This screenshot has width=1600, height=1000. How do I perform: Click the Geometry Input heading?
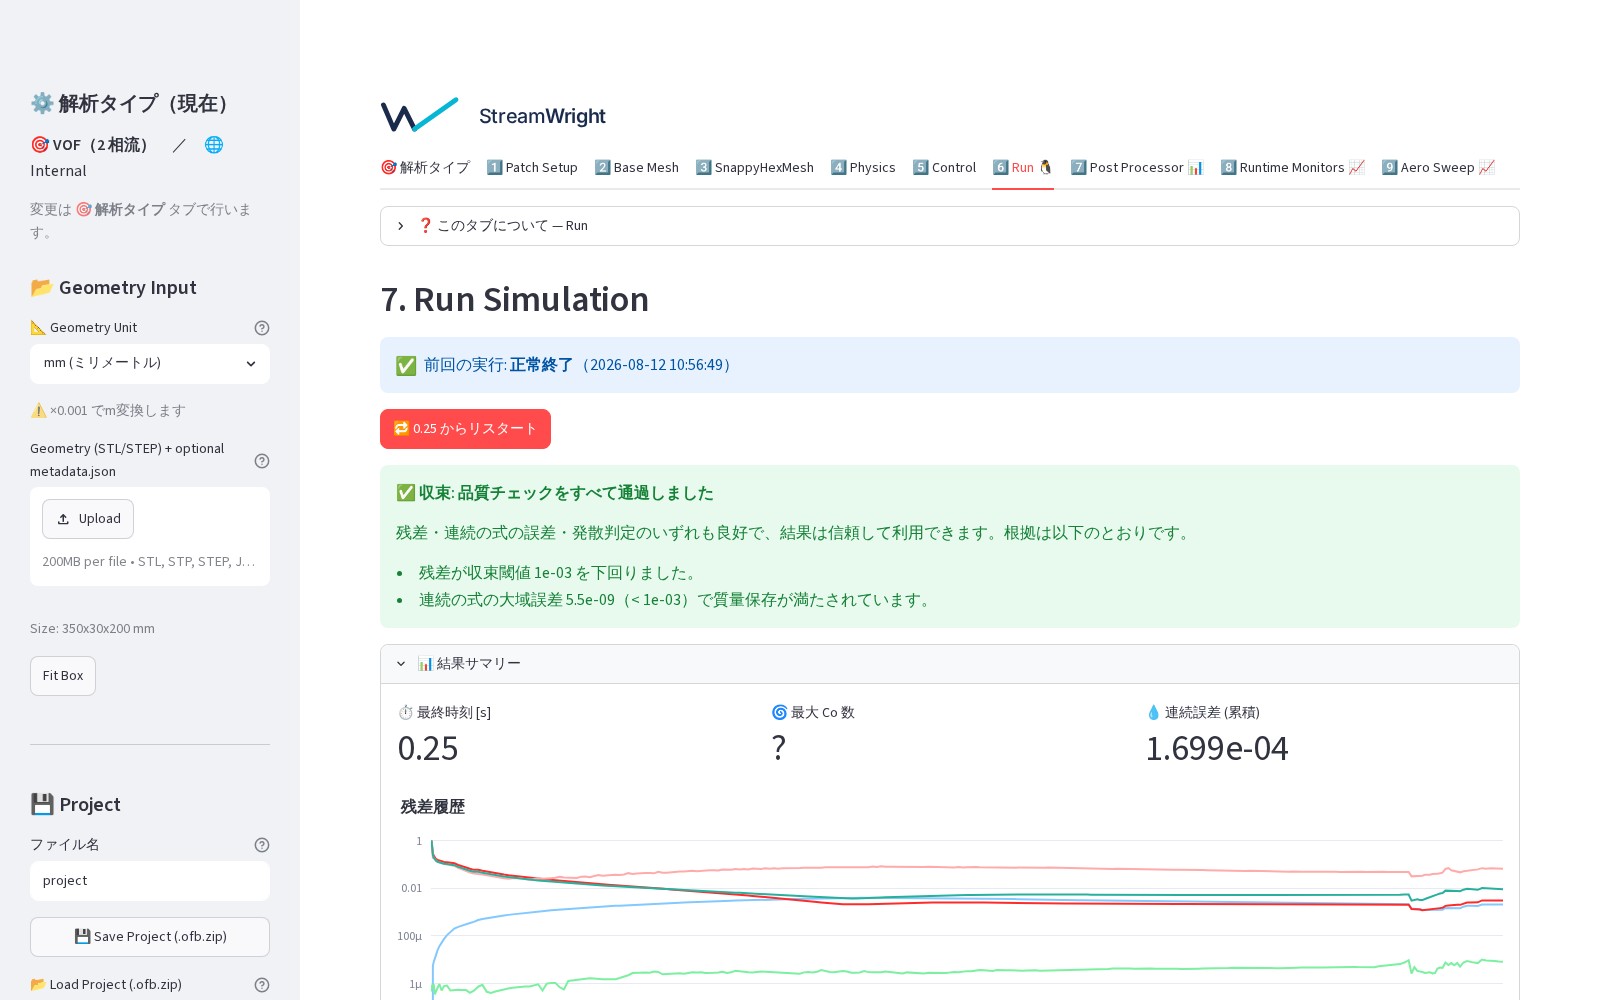coord(113,288)
